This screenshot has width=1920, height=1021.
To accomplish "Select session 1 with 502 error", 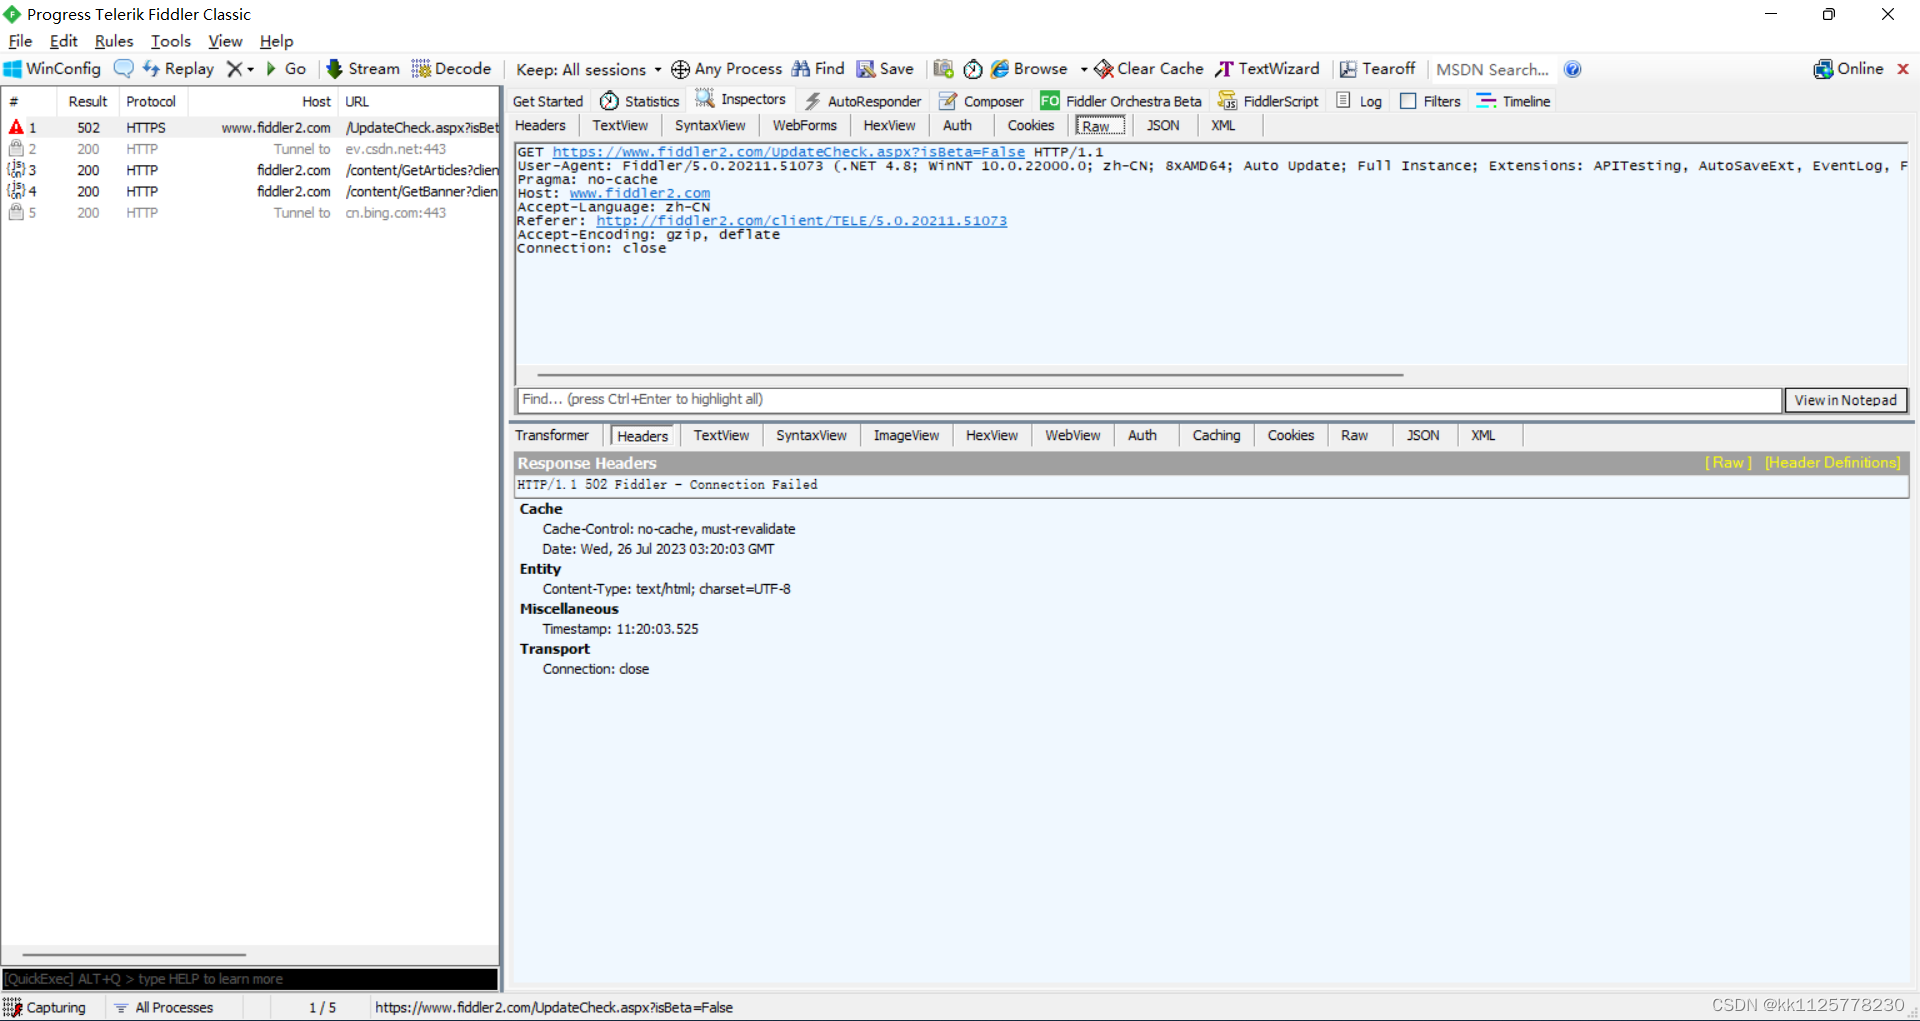I will (250, 128).
